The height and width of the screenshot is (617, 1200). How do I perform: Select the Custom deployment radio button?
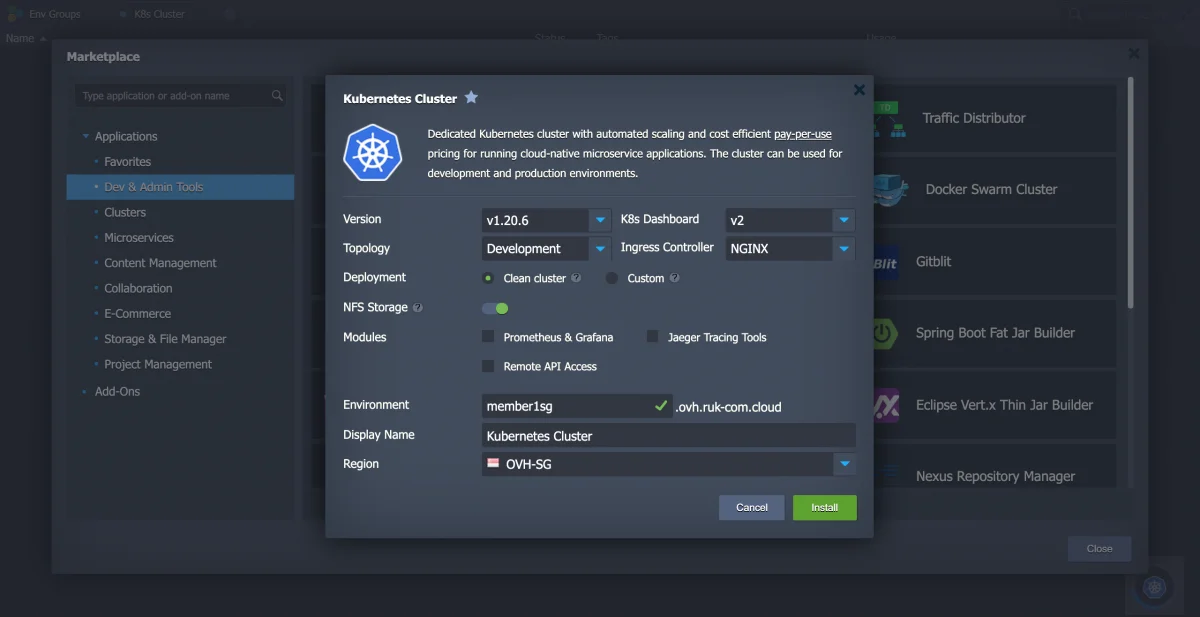[x=612, y=278]
